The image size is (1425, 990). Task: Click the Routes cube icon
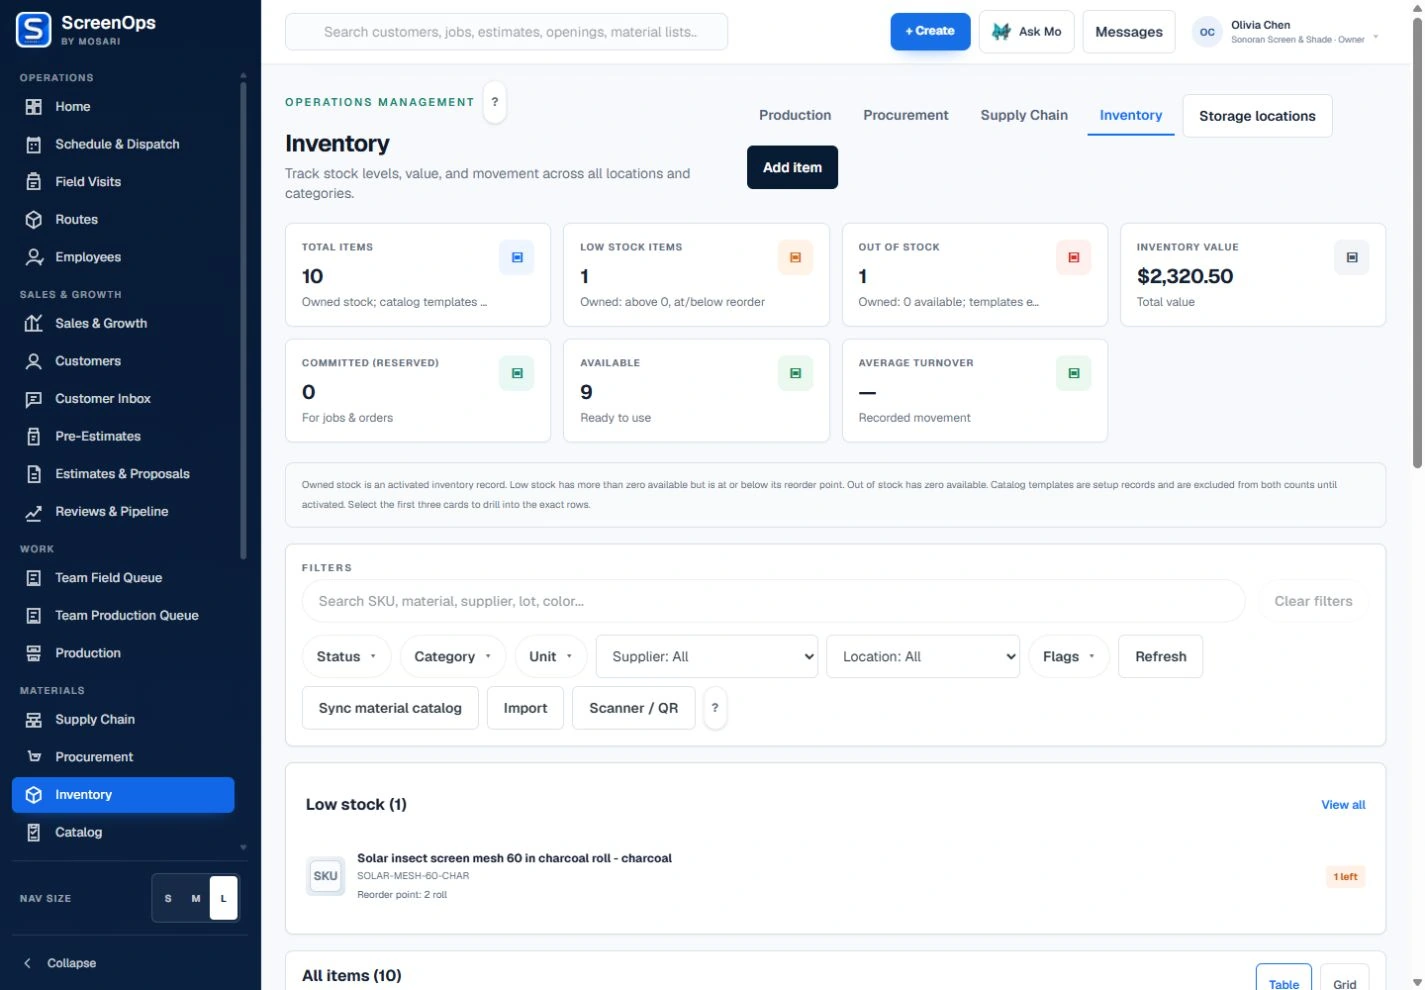pyautogui.click(x=34, y=220)
